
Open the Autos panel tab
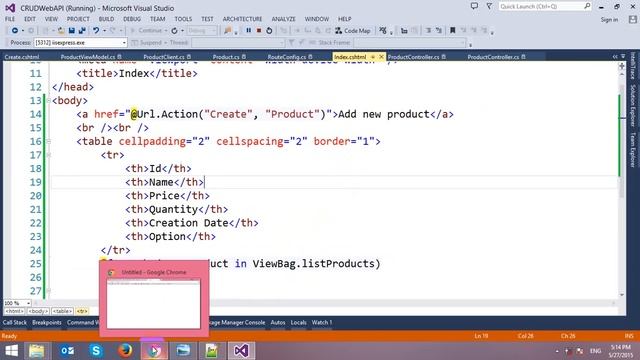click(278, 322)
